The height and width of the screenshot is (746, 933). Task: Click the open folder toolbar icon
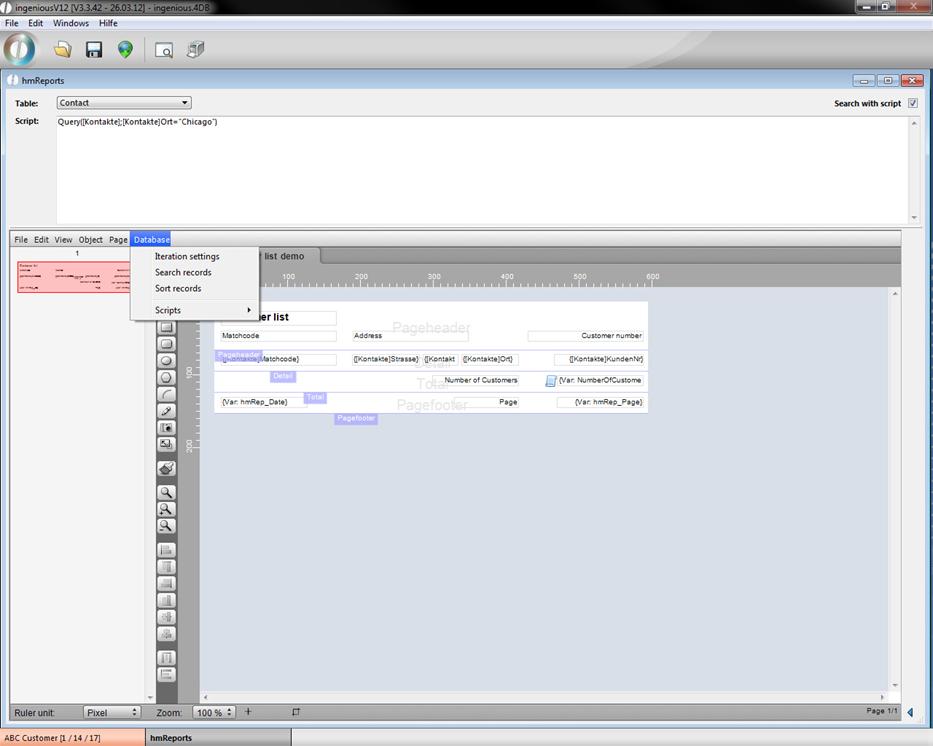(x=63, y=49)
